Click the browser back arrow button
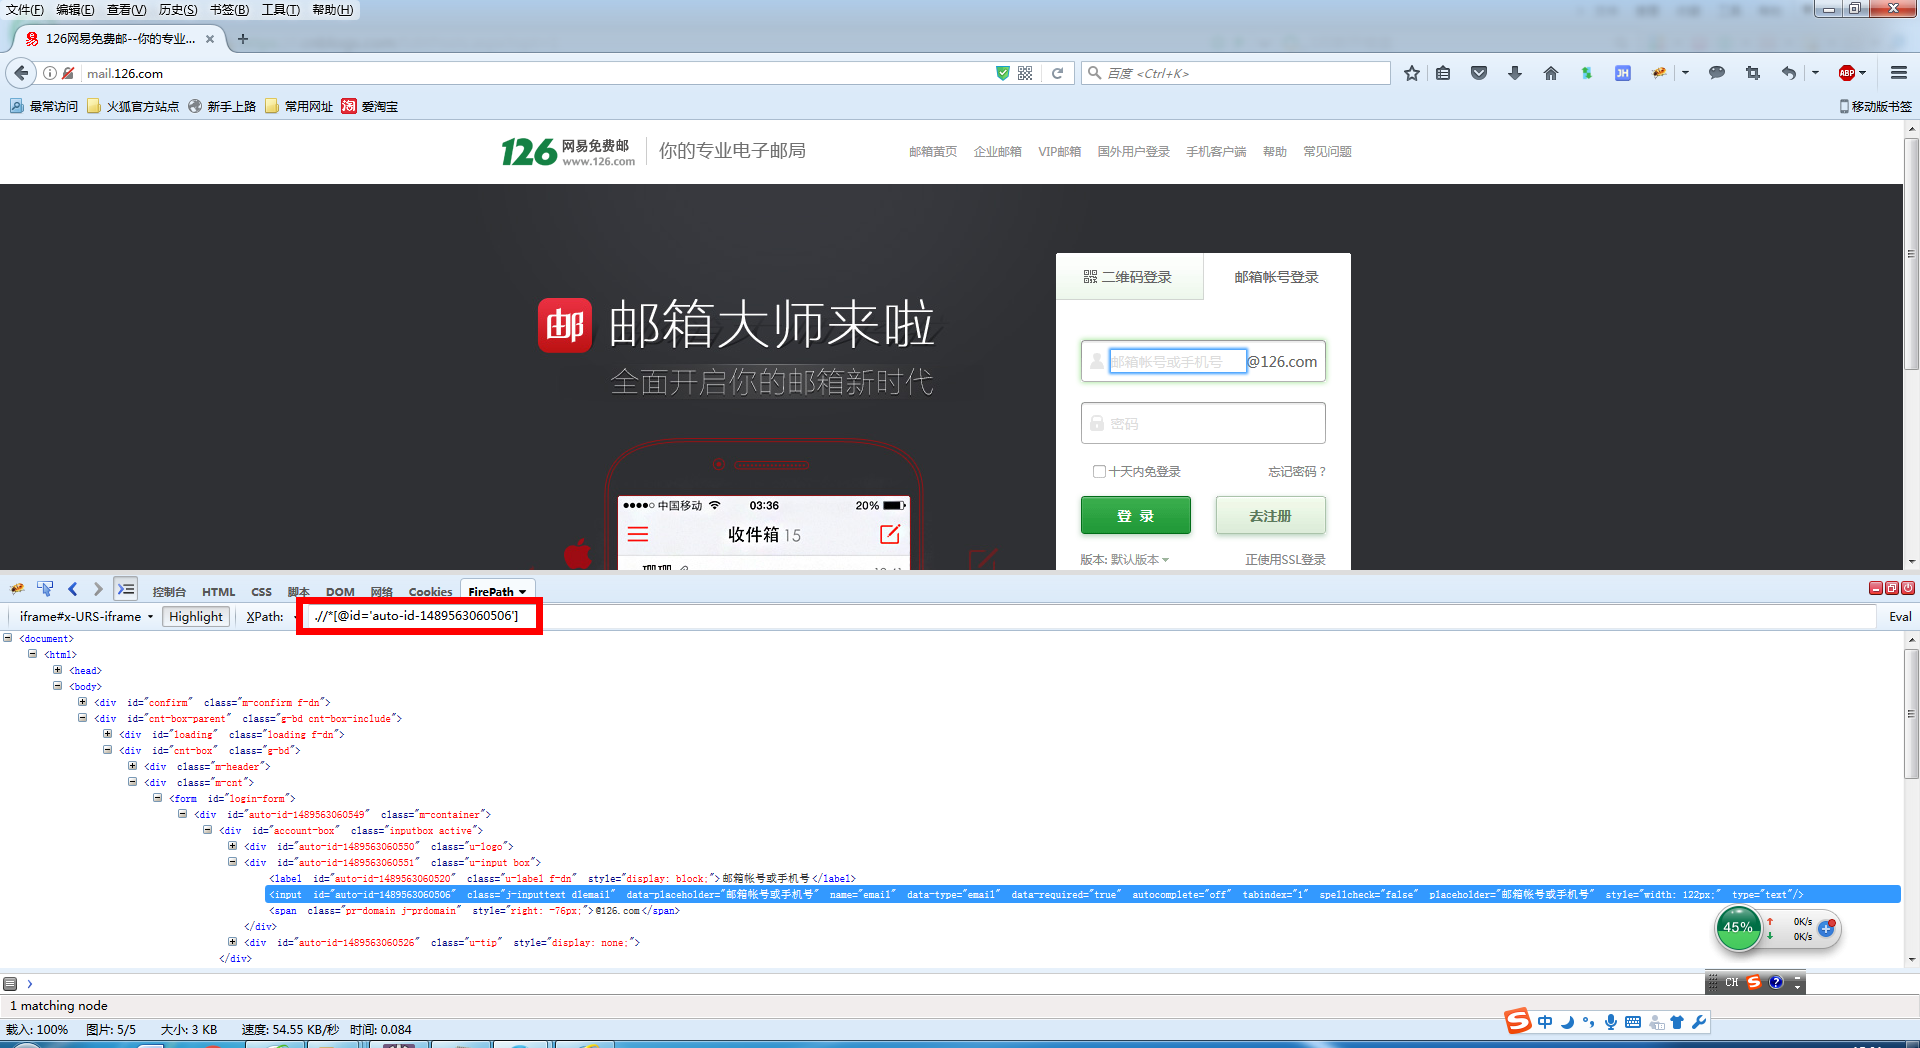 tap(21, 73)
